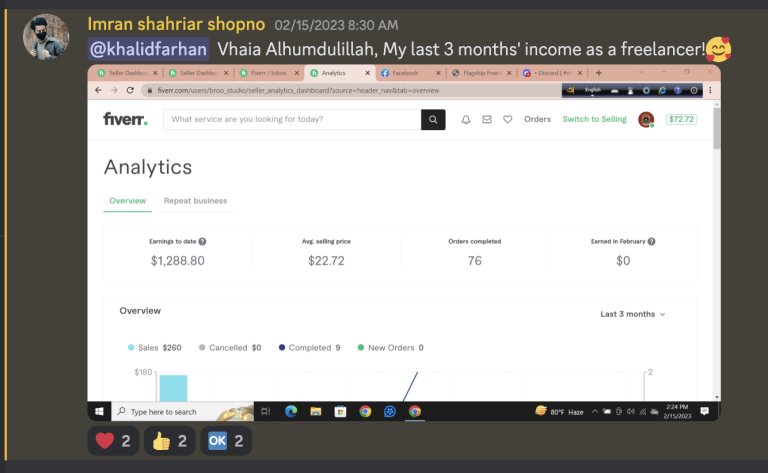The width and height of the screenshot is (768, 473).
Task: Click Imran shahriar shopno's profile avatar
Action: (x=46, y=37)
